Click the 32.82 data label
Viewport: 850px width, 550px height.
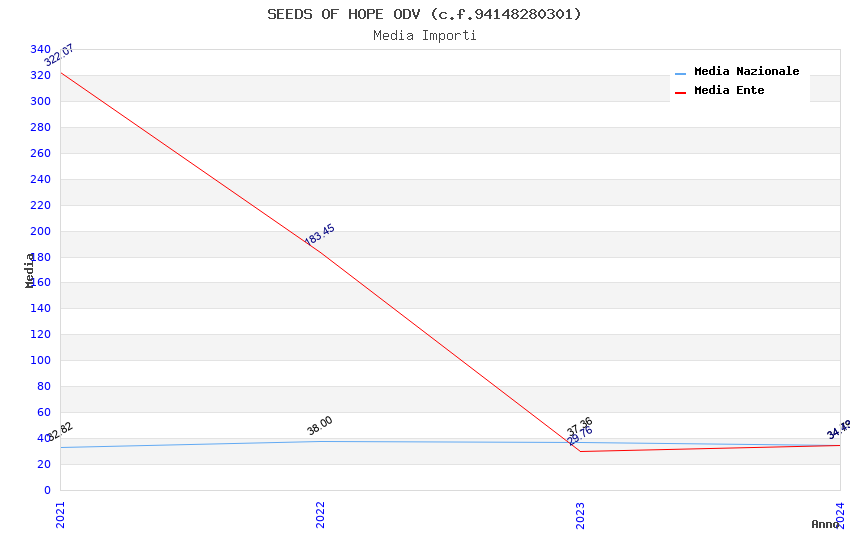click(59, 431)
